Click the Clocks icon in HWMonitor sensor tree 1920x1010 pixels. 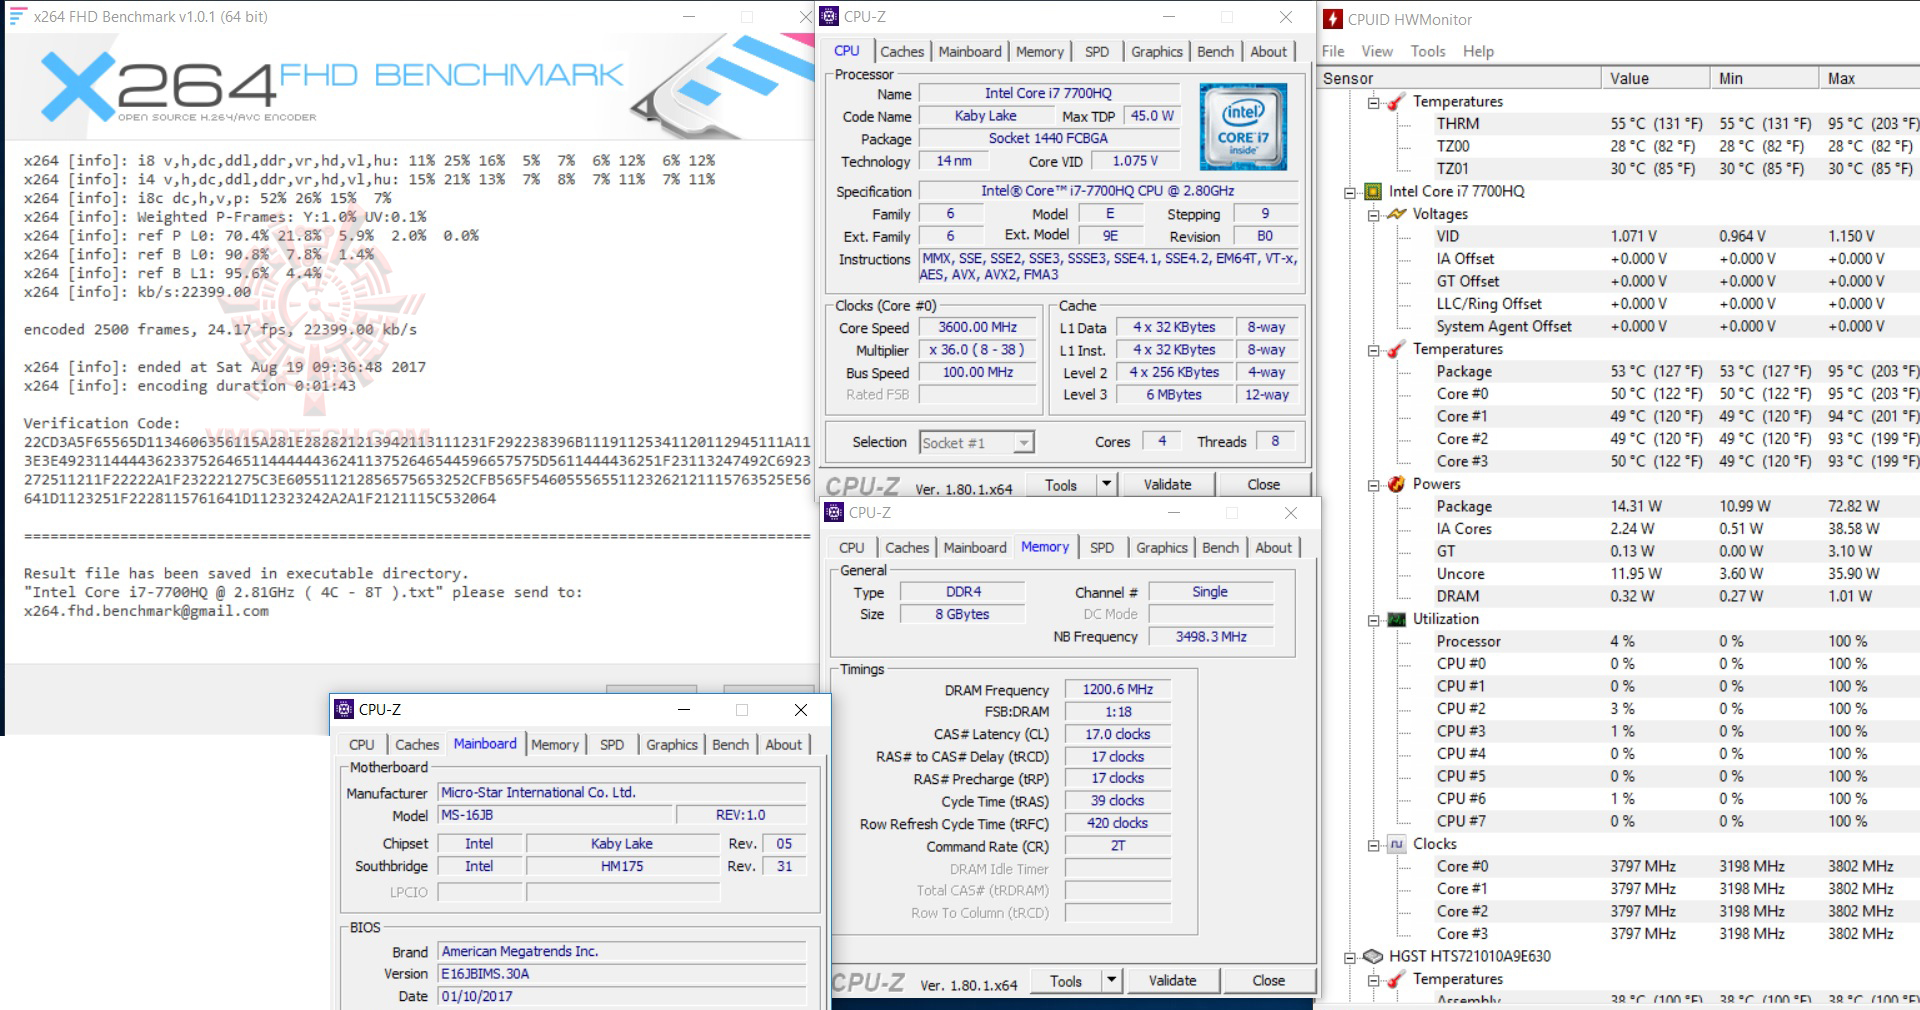click(1399, 844)
